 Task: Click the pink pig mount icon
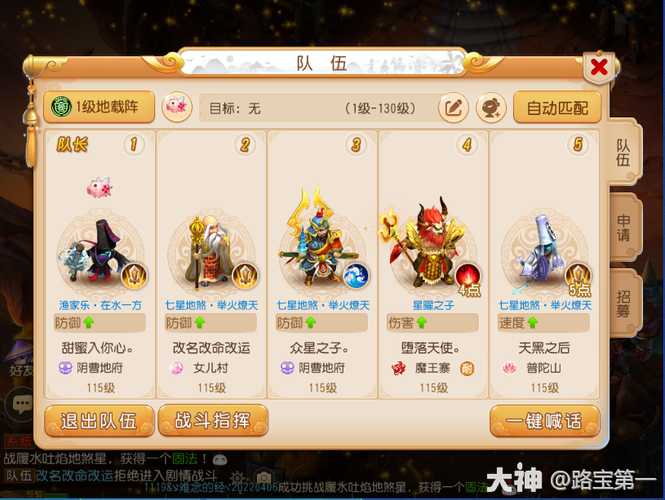(x=177, y=106)
